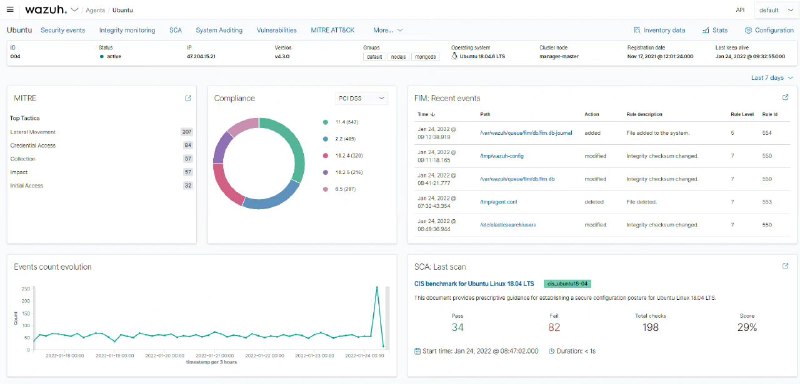
Task: Open the hamburger navigation menu
Action: (x=10, y=10)
